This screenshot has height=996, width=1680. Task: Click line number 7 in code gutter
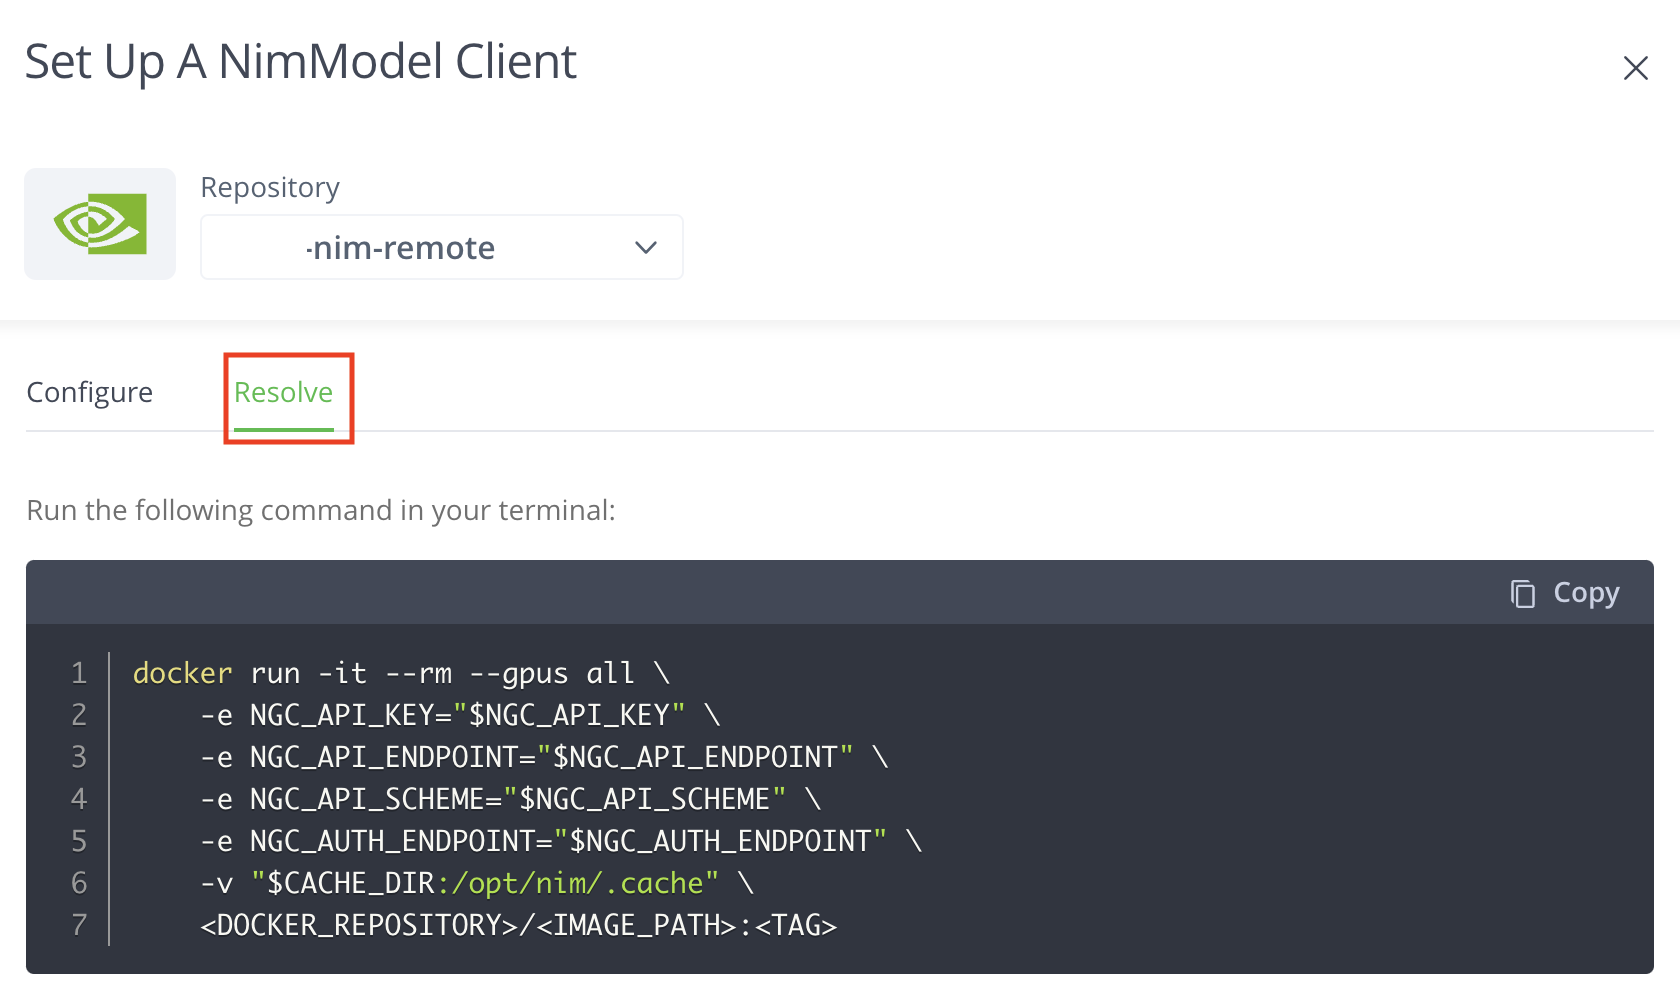(79, 925)
